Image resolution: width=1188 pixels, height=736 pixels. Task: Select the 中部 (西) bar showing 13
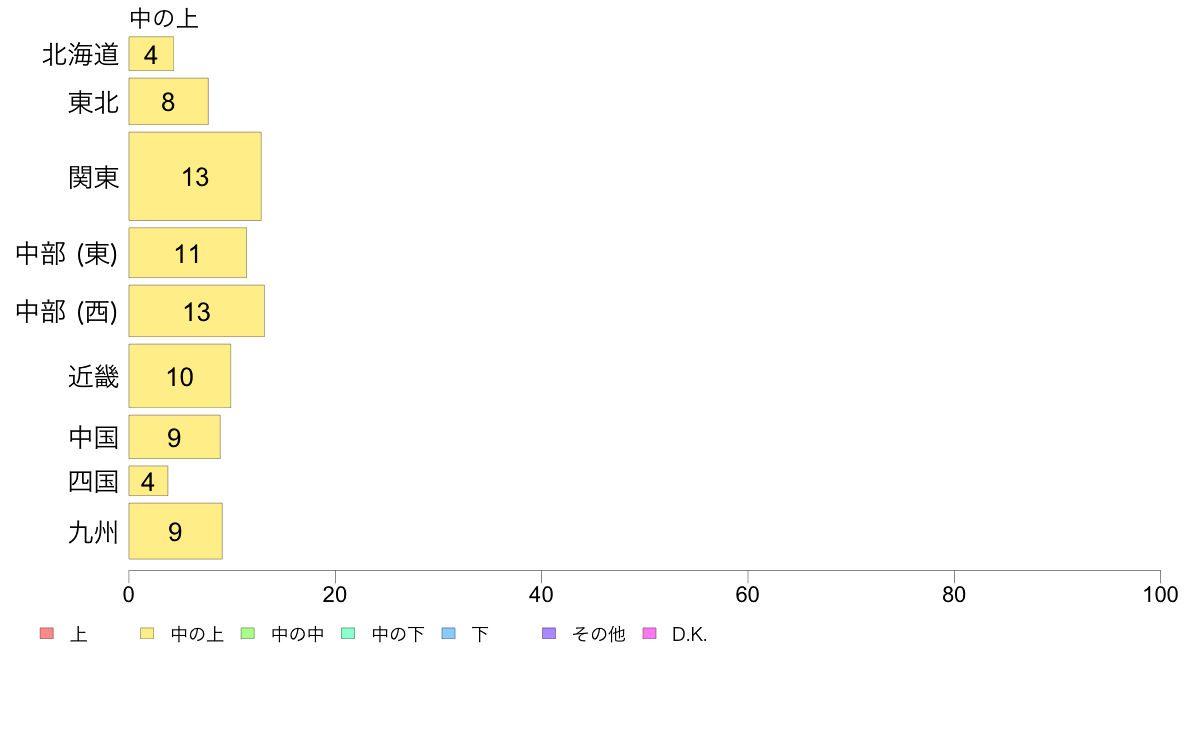(x=196, y=311)
